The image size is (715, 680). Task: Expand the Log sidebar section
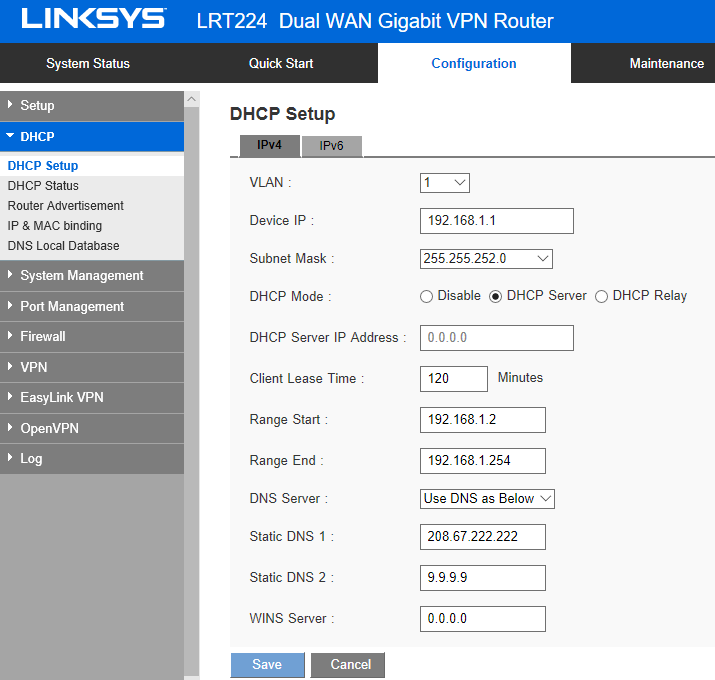point(92,458)
